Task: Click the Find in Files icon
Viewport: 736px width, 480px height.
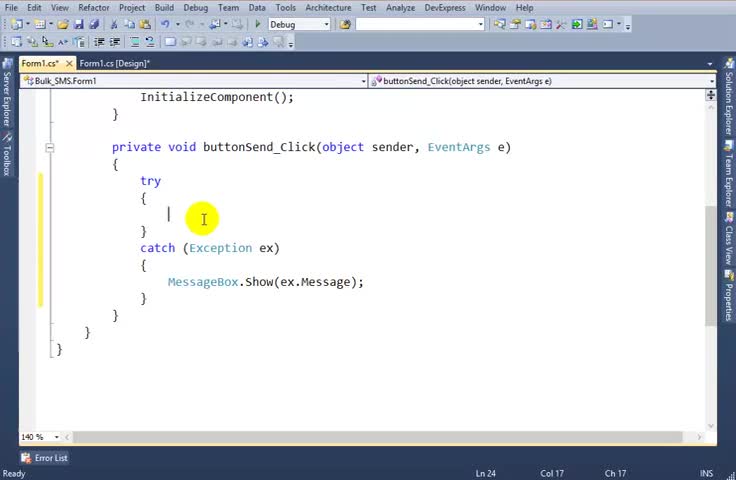Action: (345, 24)
